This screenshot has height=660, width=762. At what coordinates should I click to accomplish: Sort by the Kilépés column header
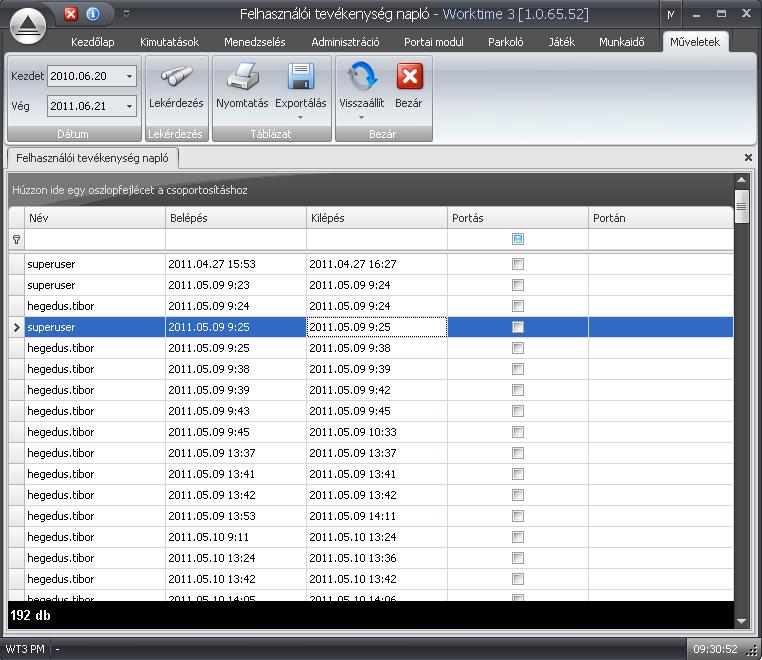377,218
